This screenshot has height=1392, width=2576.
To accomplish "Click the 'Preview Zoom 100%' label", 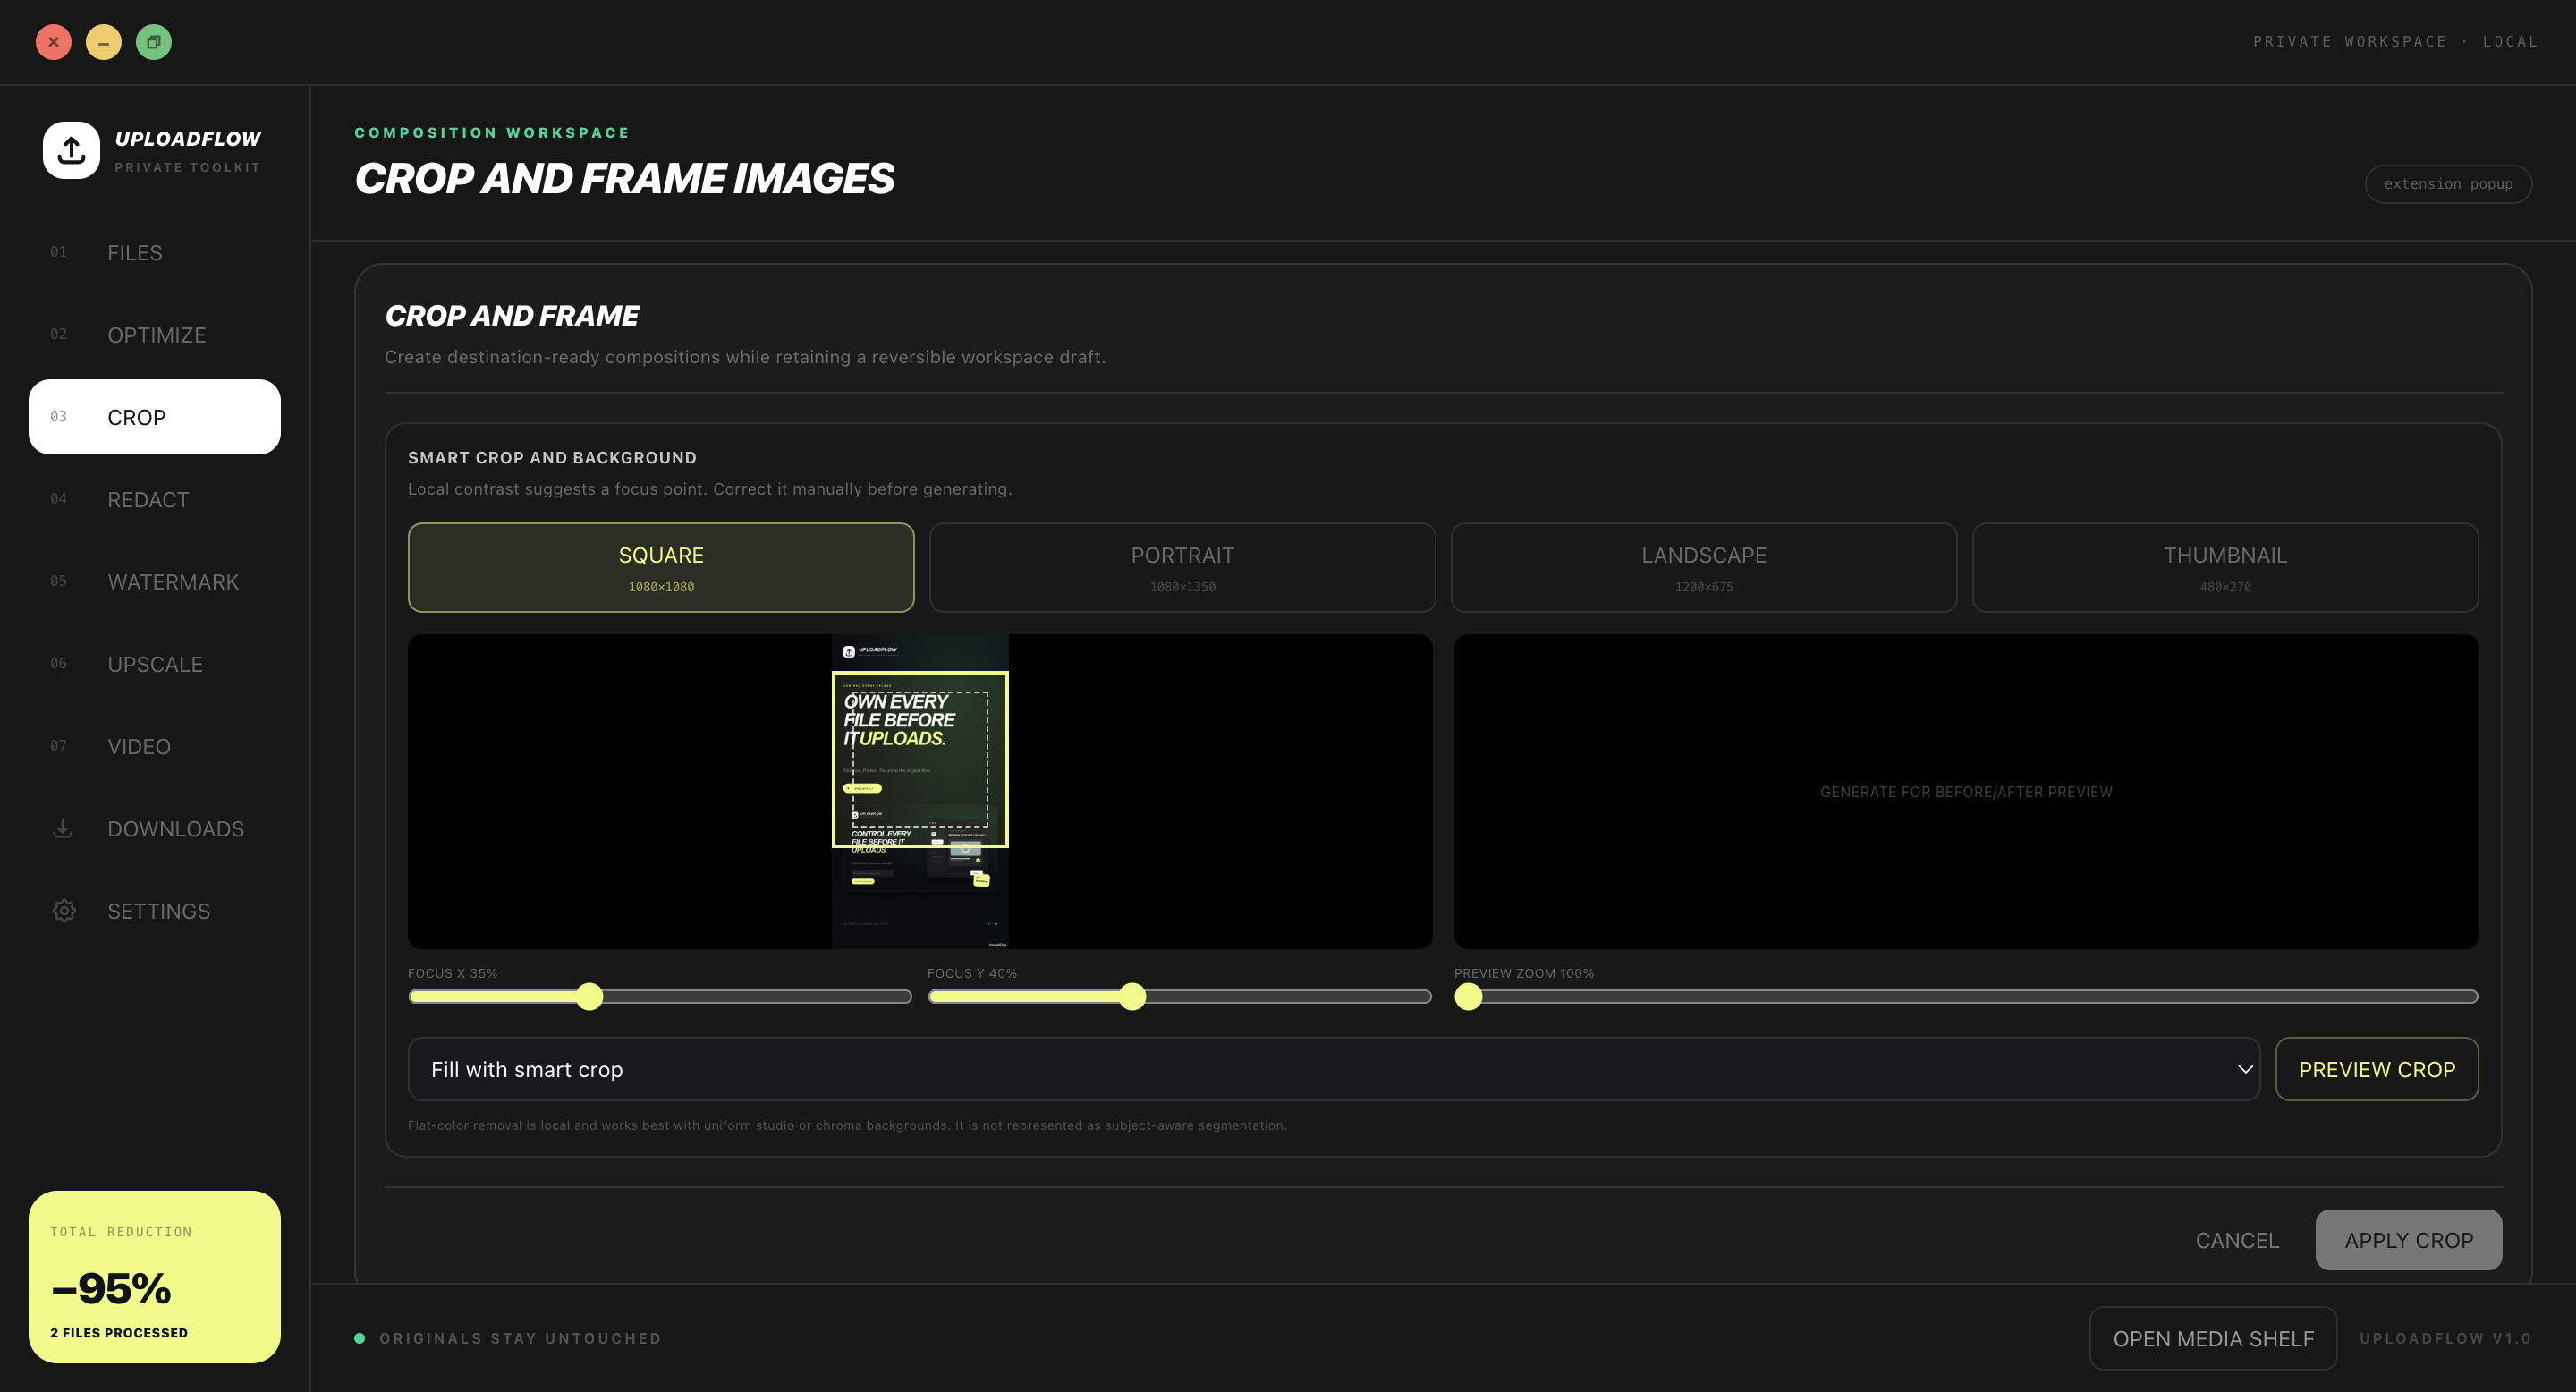I will [1524, 973].
